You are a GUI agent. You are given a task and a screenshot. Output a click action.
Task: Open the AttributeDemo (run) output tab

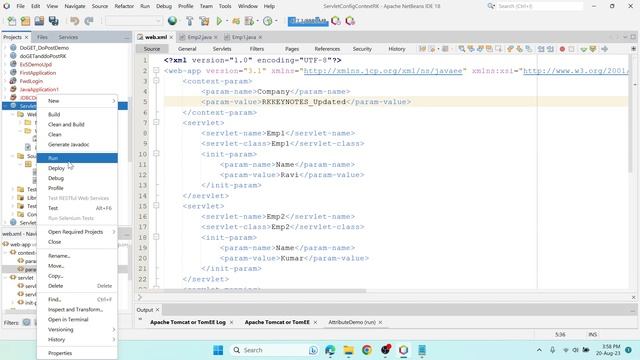pyautogui.click(x=352, y=322)
